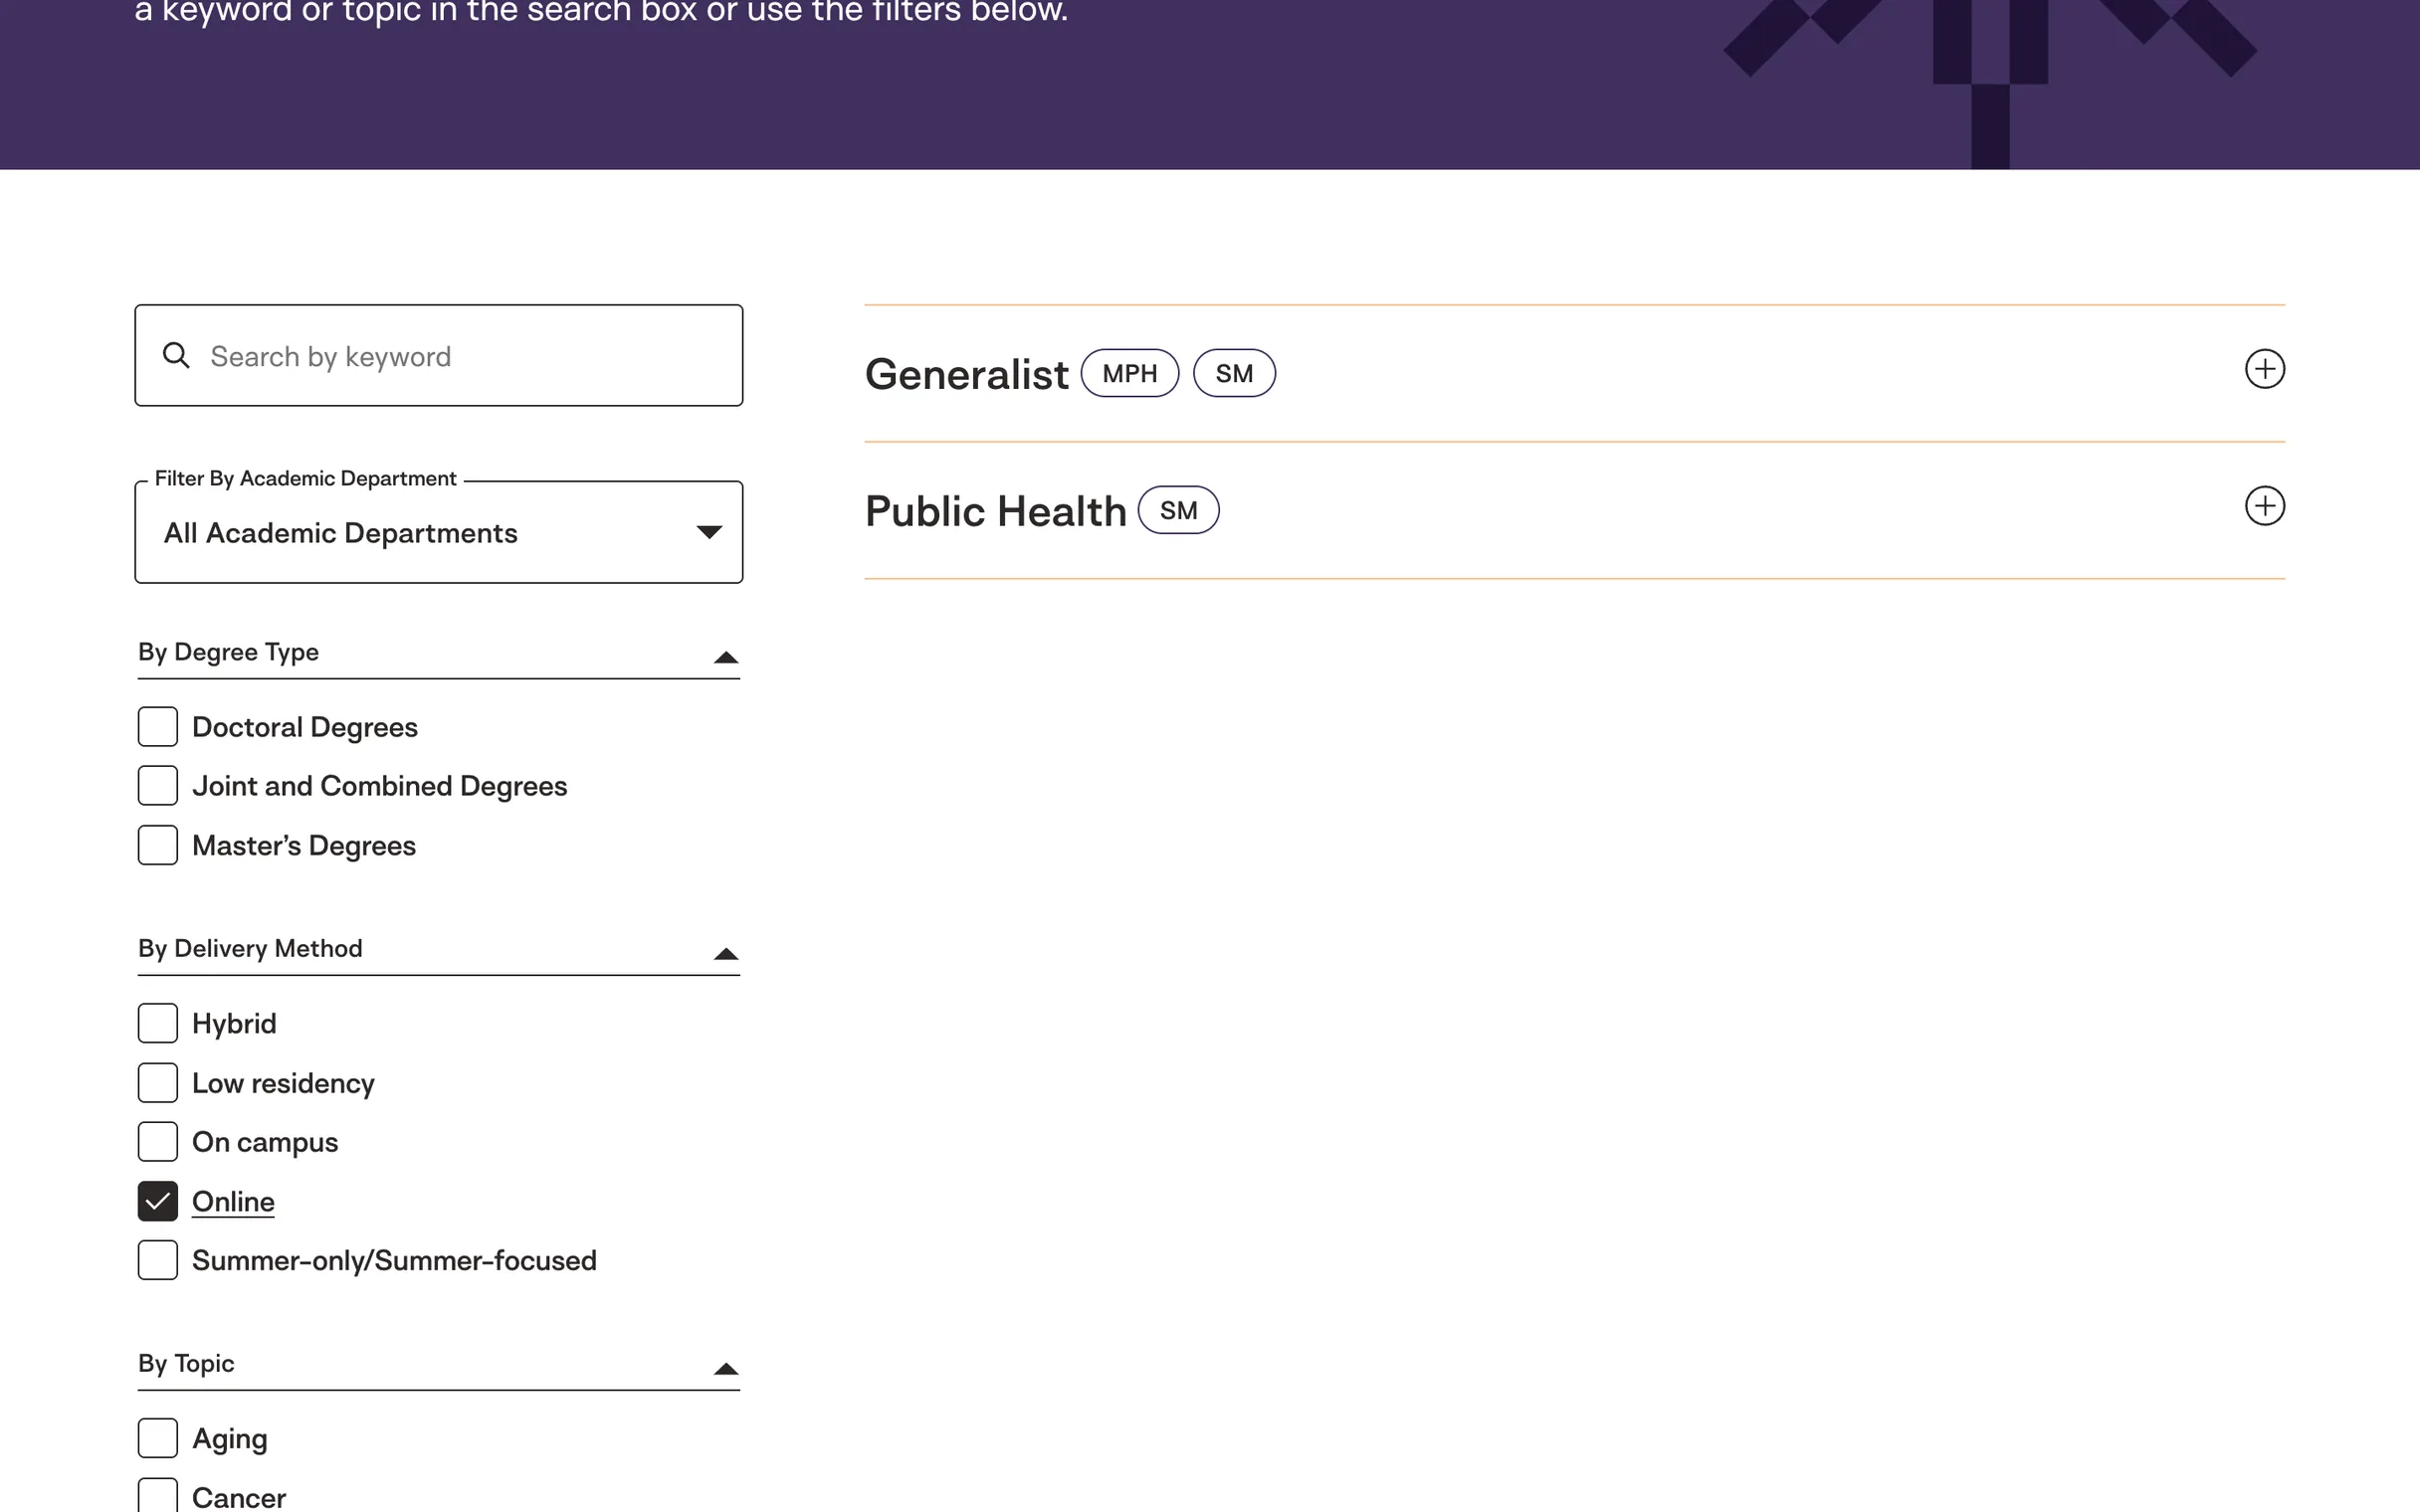Image resolution: width=2420 pixels, height=1512 pixels.
Task: Check the Cancer topic checkbox
Action: pos(158,1497)
